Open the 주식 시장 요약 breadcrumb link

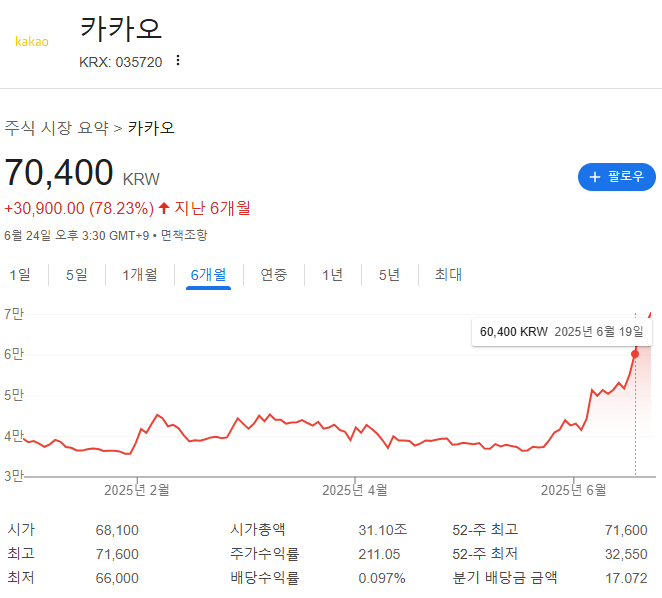click(x=56, y=128)
